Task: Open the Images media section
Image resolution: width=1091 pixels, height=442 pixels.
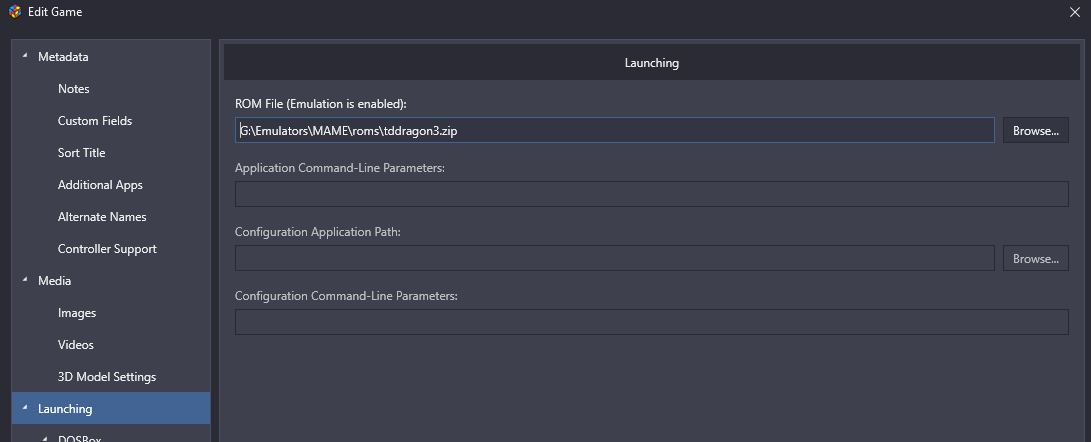Action: point(77,313)
